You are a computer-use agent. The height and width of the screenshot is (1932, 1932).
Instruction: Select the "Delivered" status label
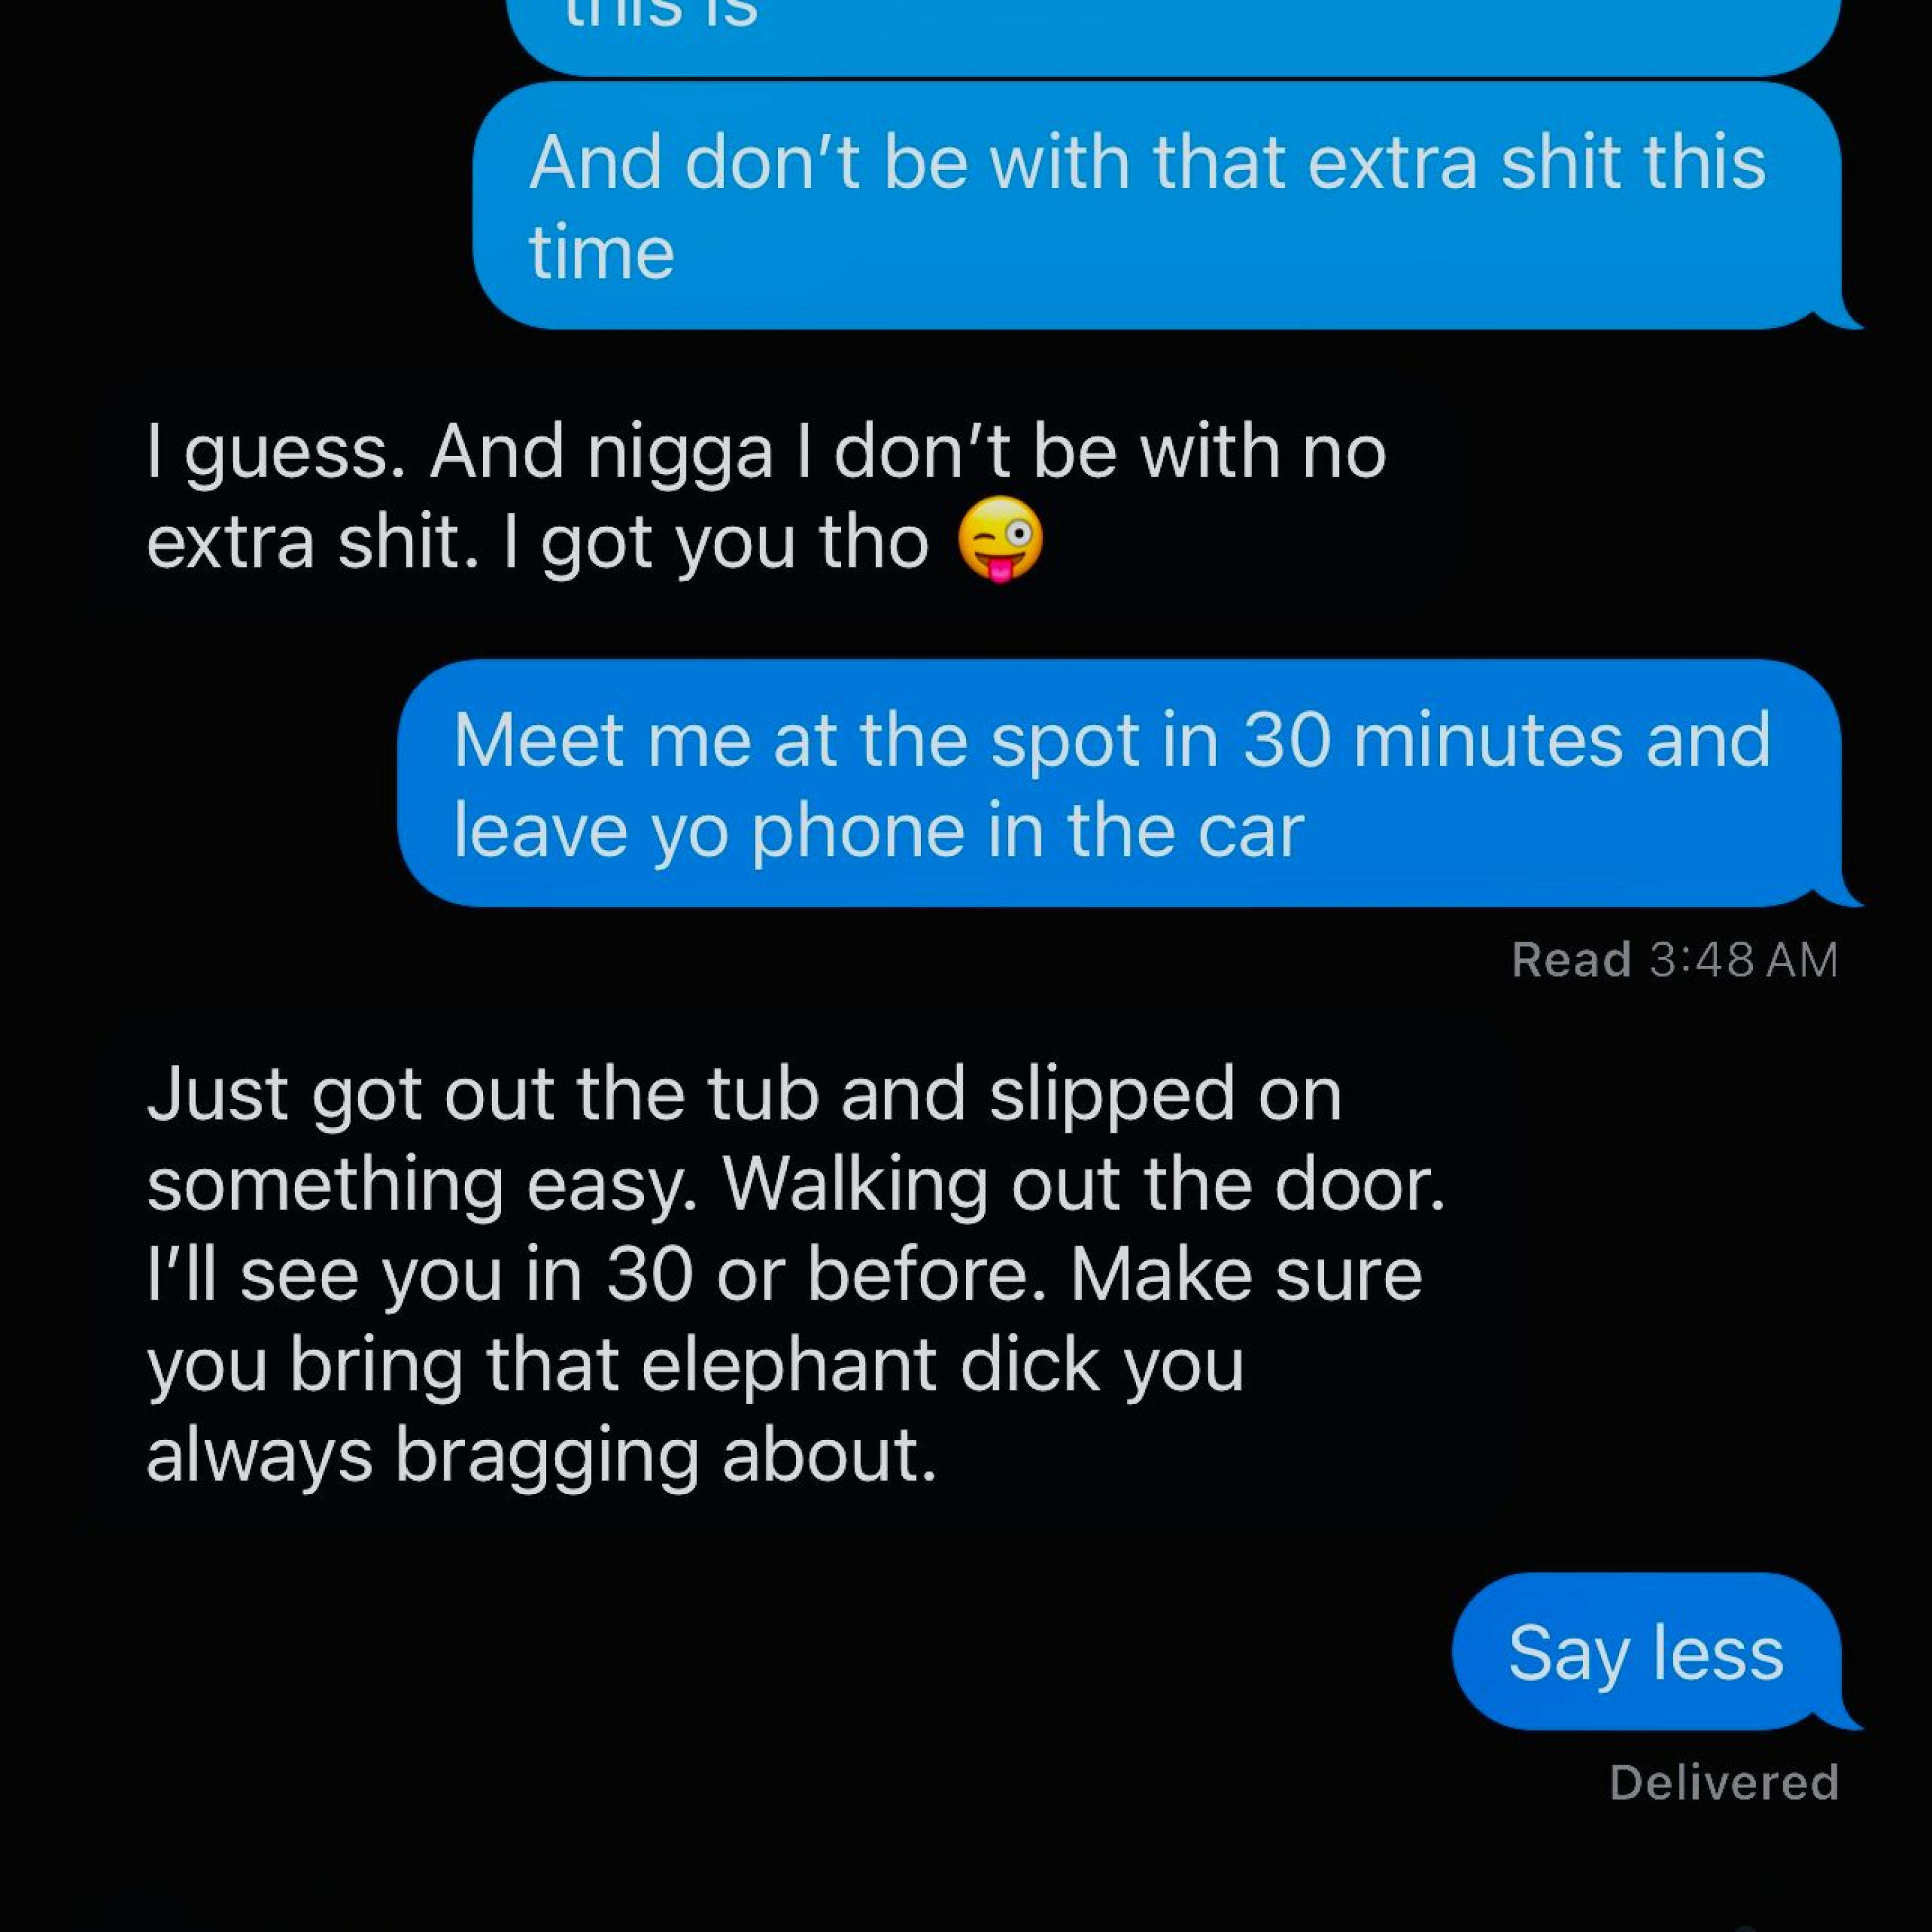1724,1783
